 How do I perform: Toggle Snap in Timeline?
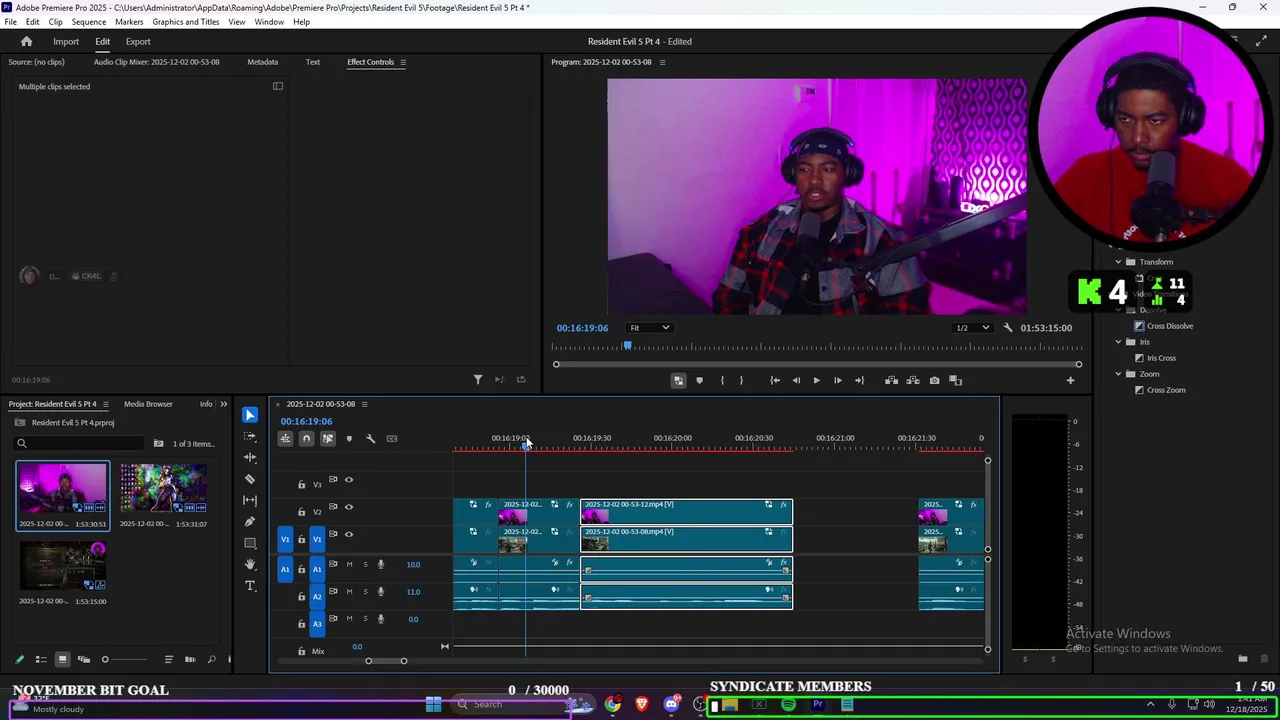(x=306, y=438)
